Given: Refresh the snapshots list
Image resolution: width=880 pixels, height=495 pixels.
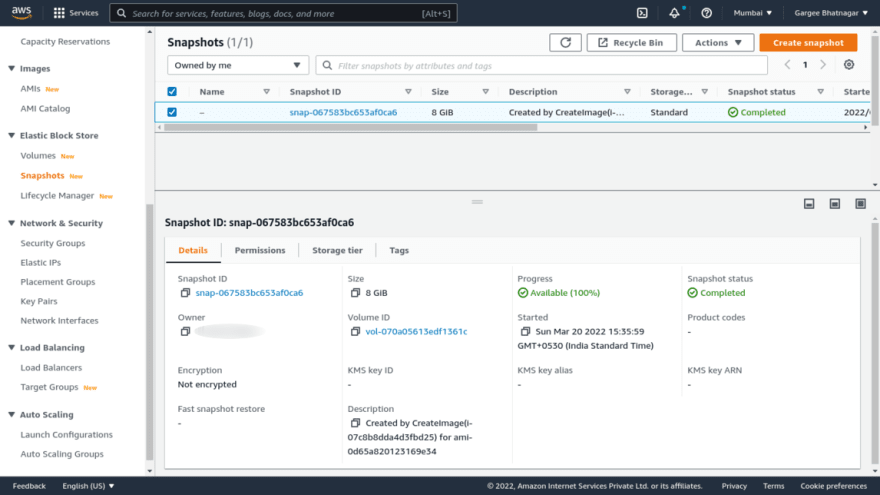Looking at the screenshot, I should [565, 43].
